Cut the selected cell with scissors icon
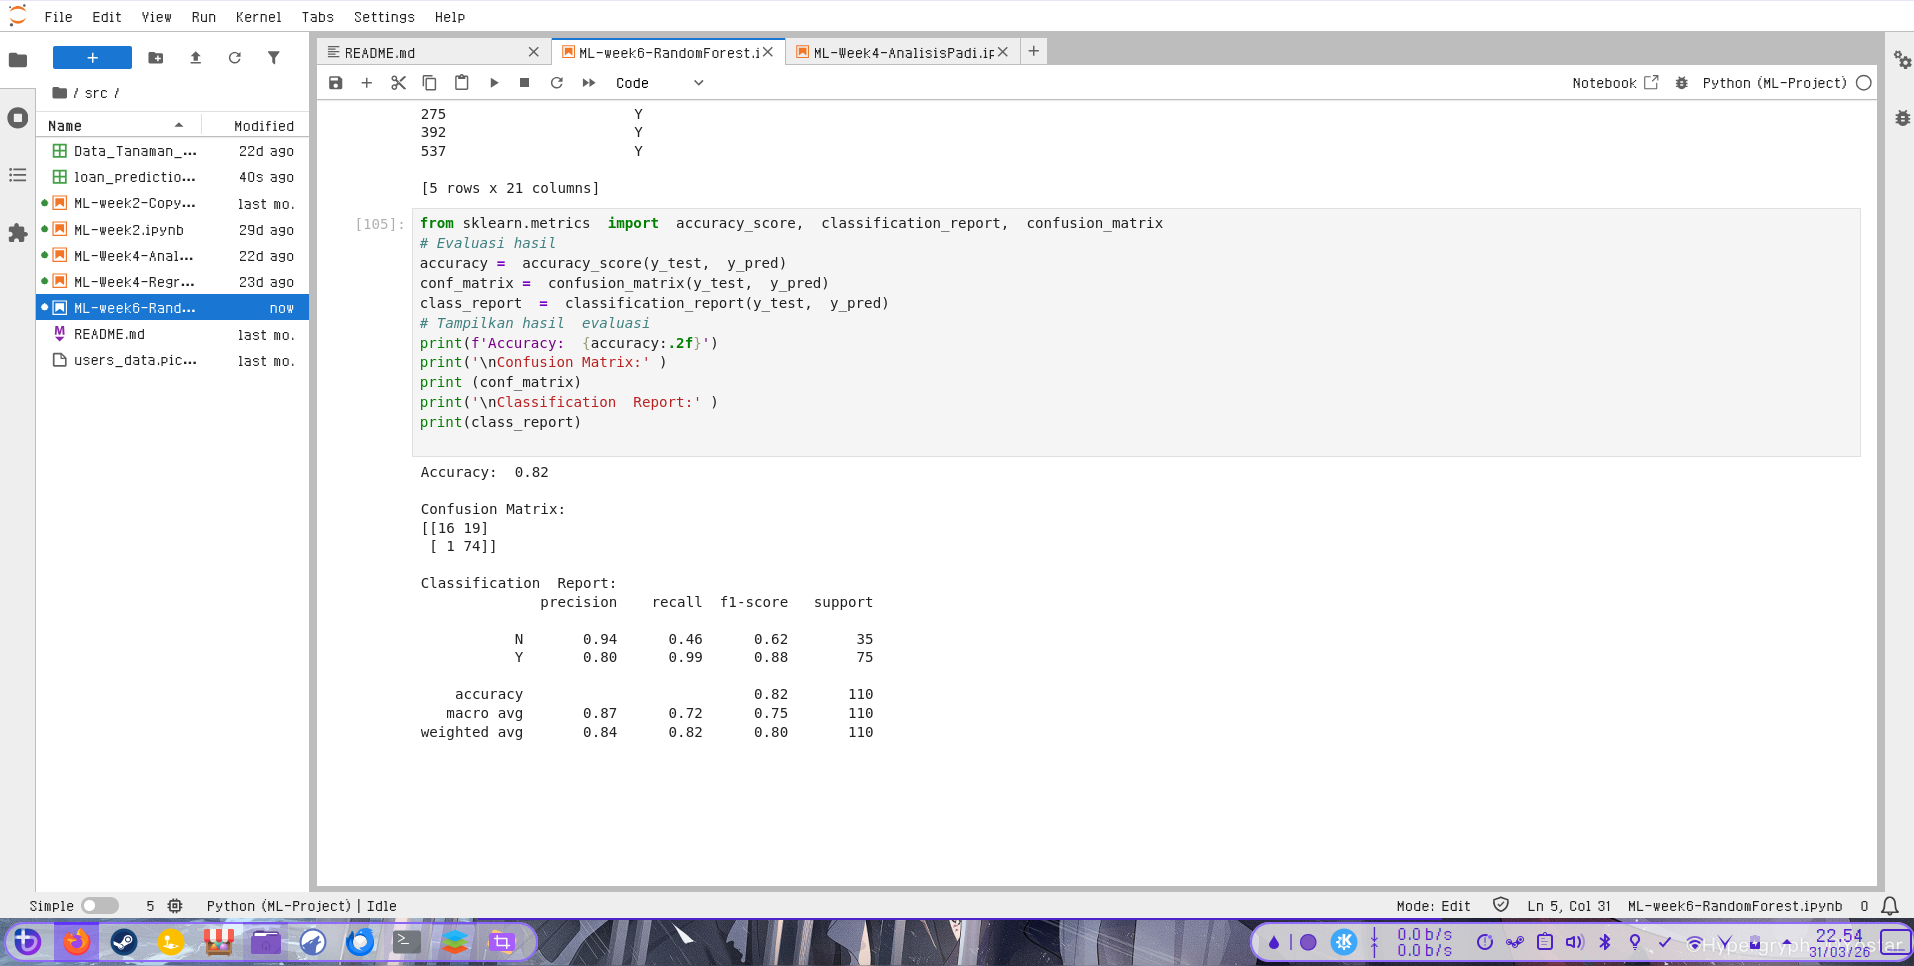This screenshot has width=1914, height=966. (x=398, y=83)
